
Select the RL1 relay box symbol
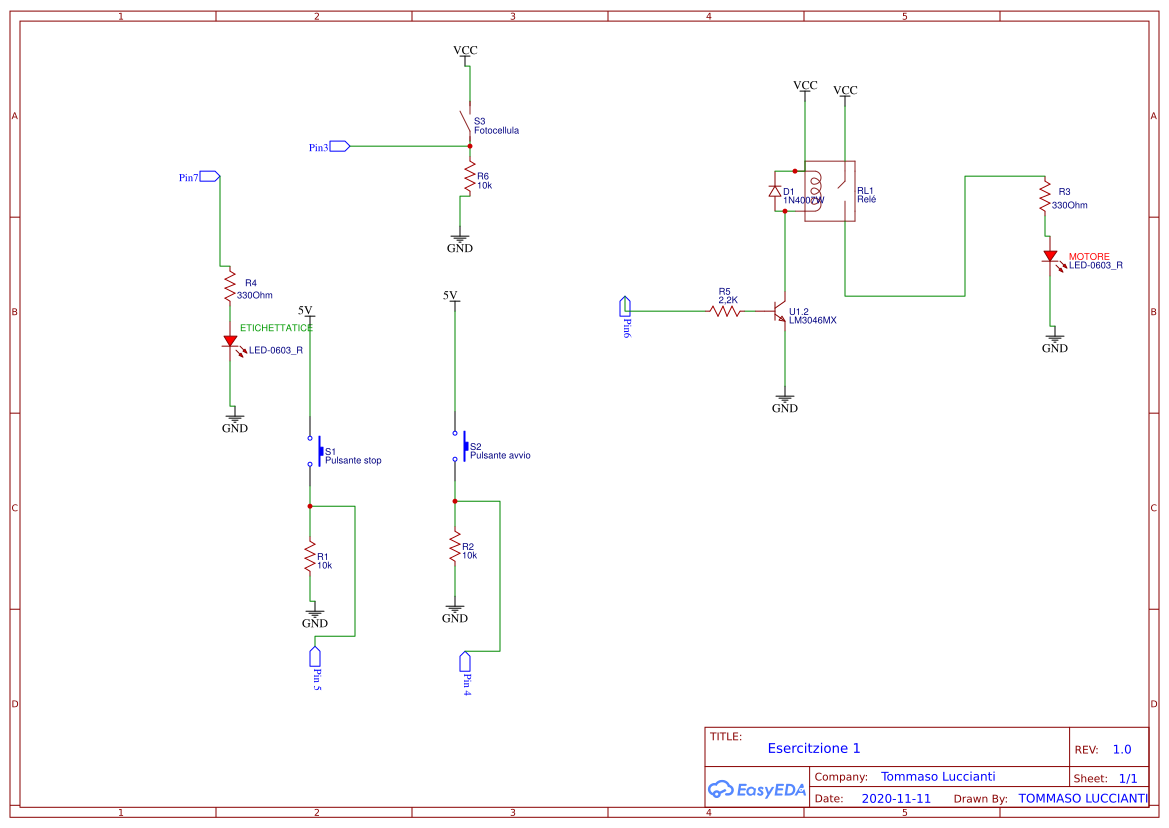830,191
